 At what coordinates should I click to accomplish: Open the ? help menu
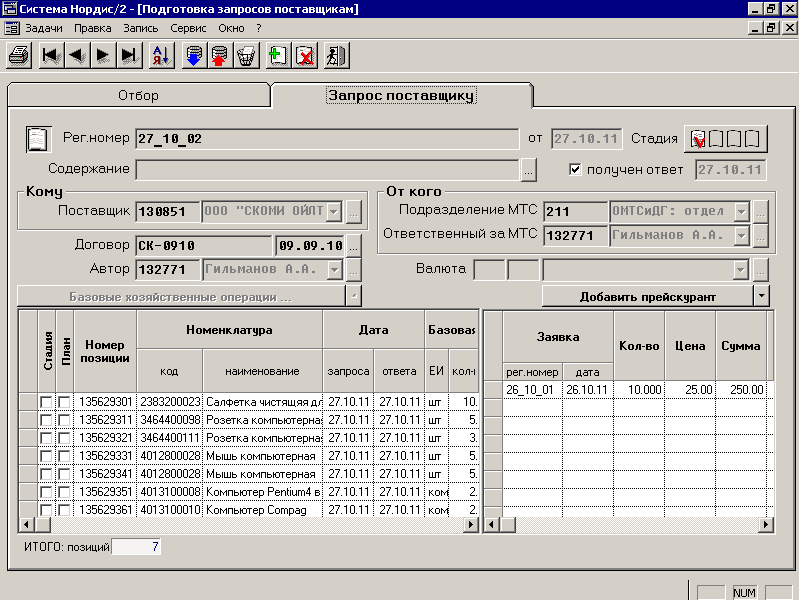259,29
